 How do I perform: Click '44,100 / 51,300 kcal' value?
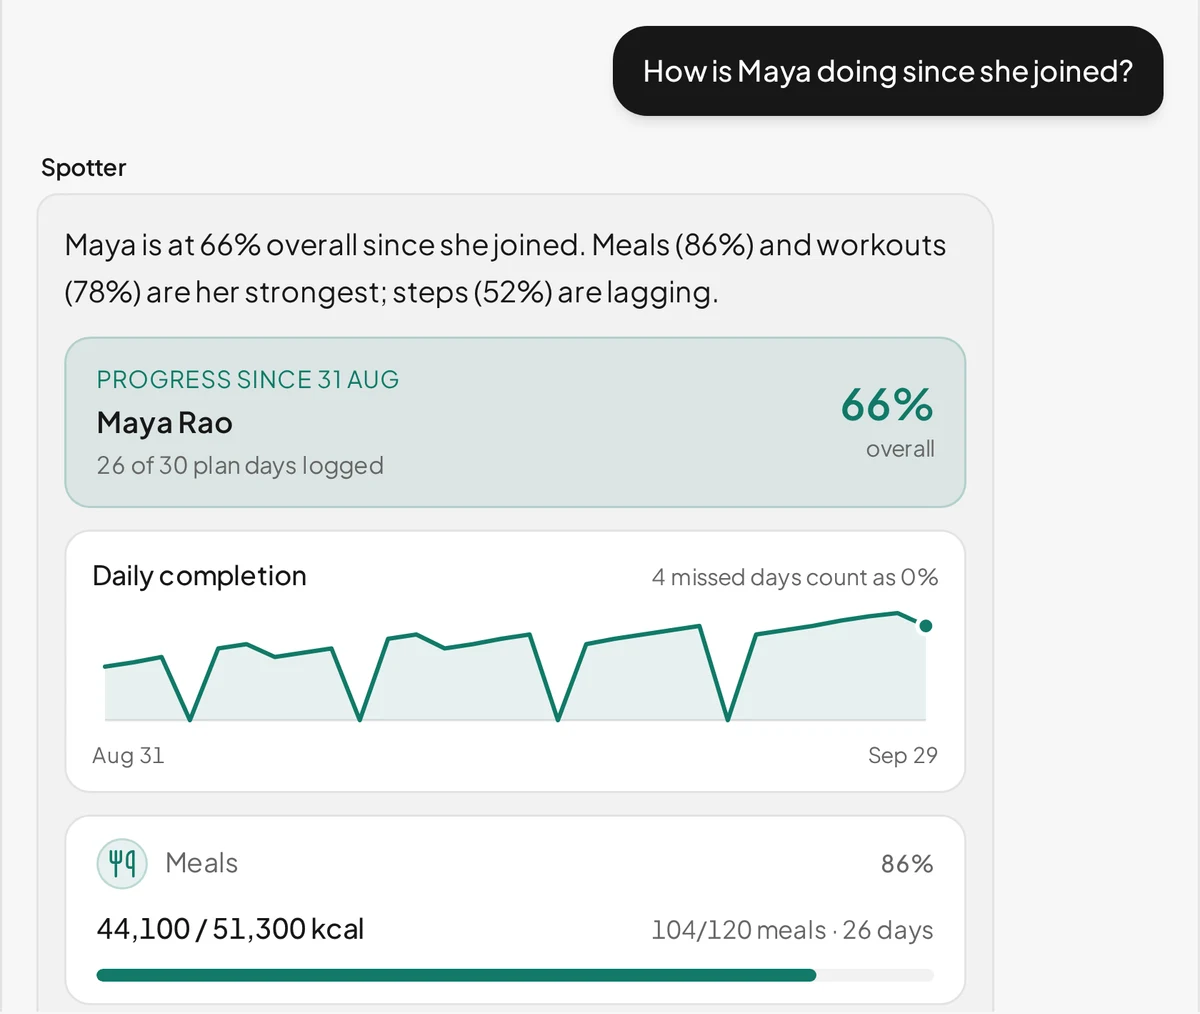tap(230, 929)
